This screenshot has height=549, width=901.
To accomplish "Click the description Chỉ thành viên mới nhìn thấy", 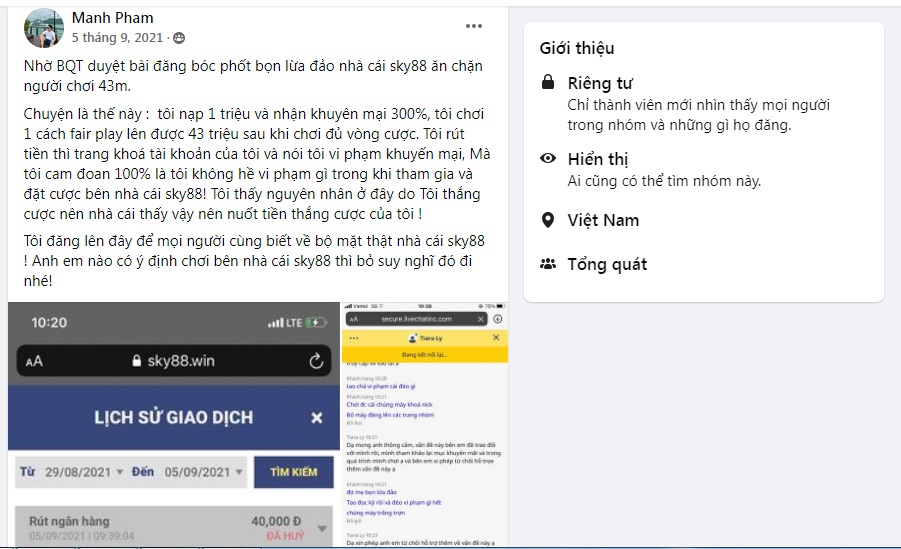I will 699,115.
